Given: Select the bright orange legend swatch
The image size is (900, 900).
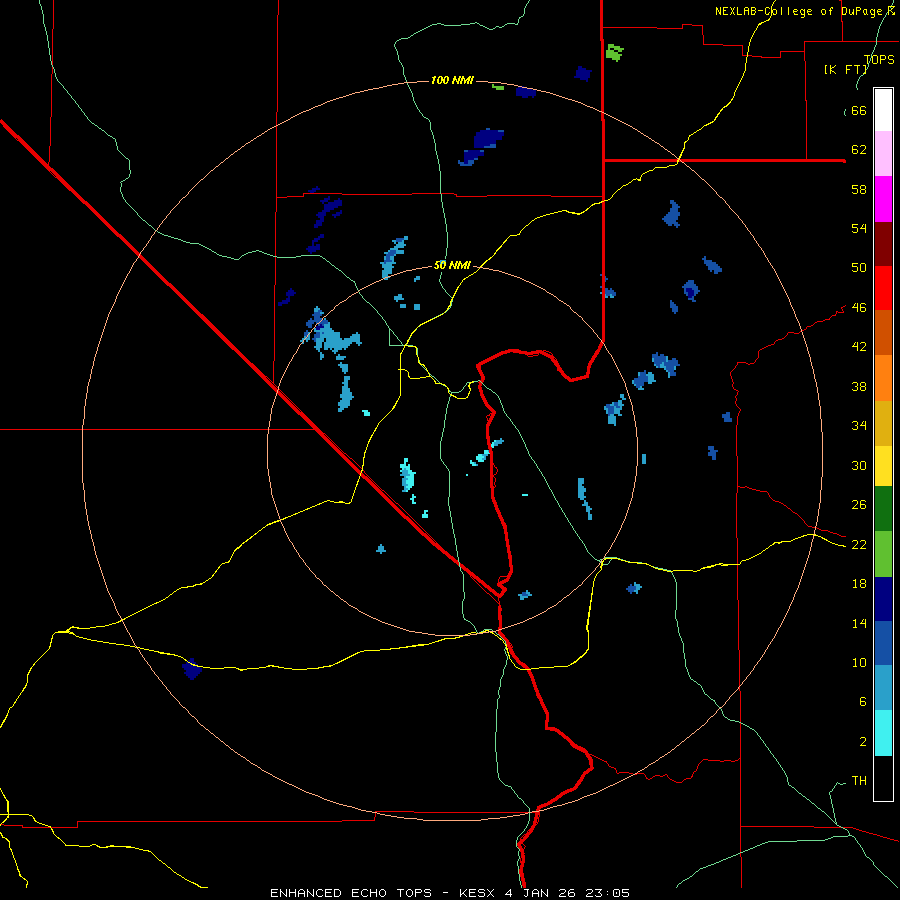Looking at the screenshot, I should (883, 378).
